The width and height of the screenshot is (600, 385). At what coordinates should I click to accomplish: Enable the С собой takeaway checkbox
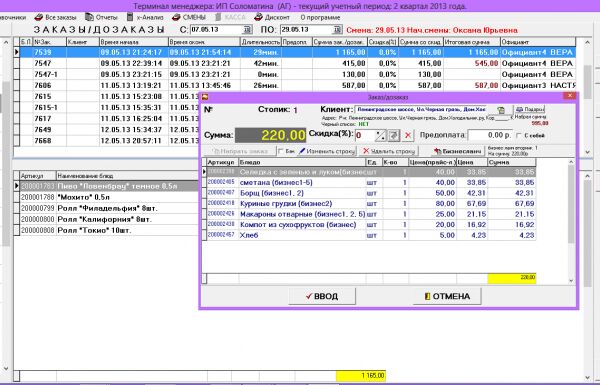[519, 135]
